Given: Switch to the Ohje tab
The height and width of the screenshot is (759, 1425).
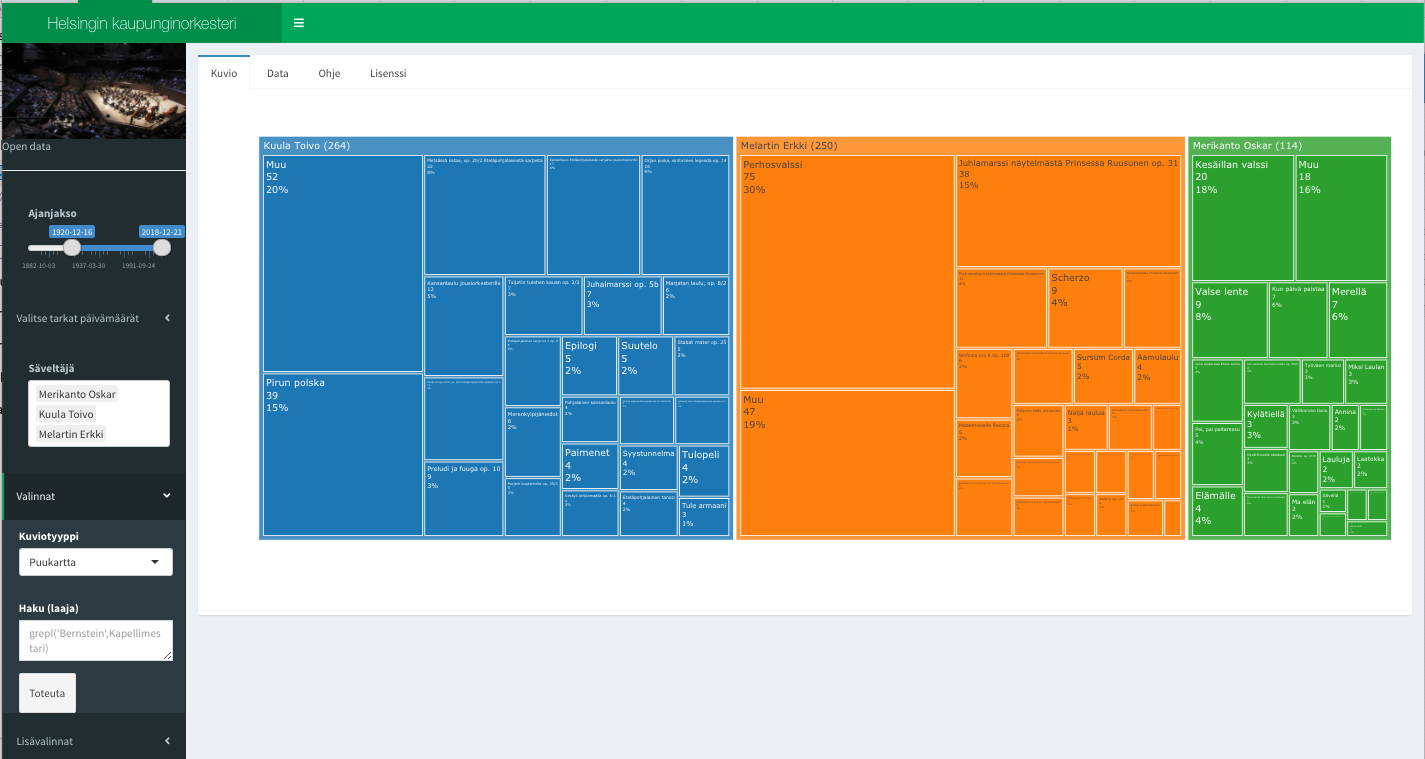Looking at the screenshot, I should point(329,74).
